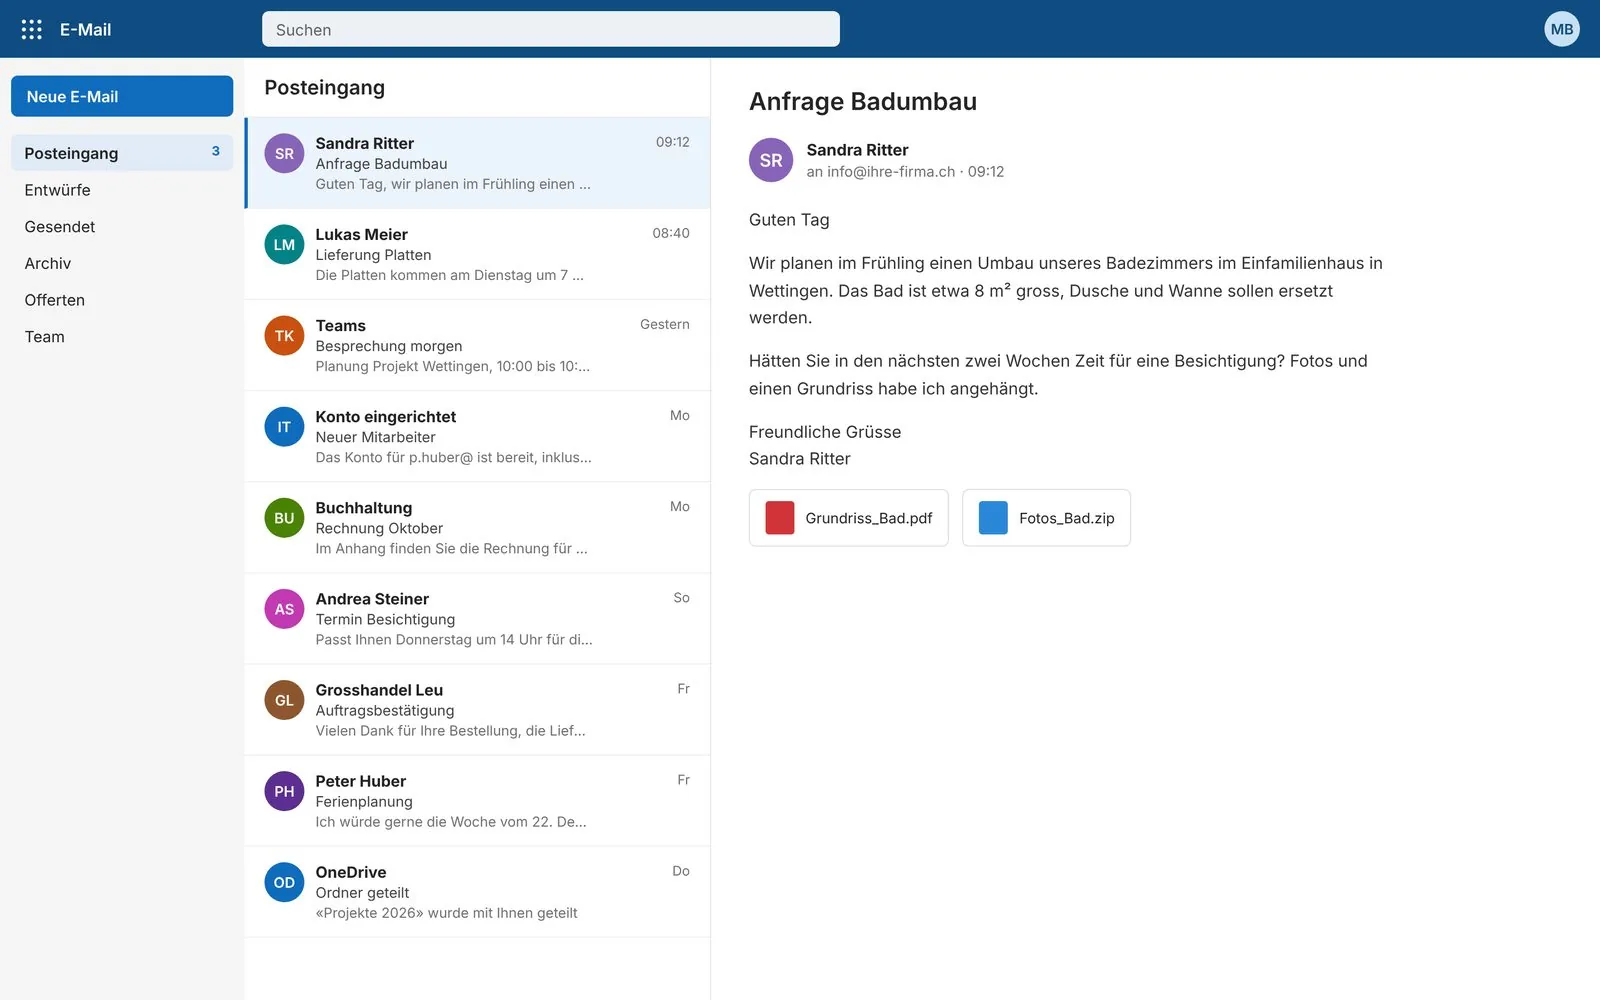The image size is (1600, 1000).
Task: Open the Rechnung Oktober email
Action: [x=477, y=527]
